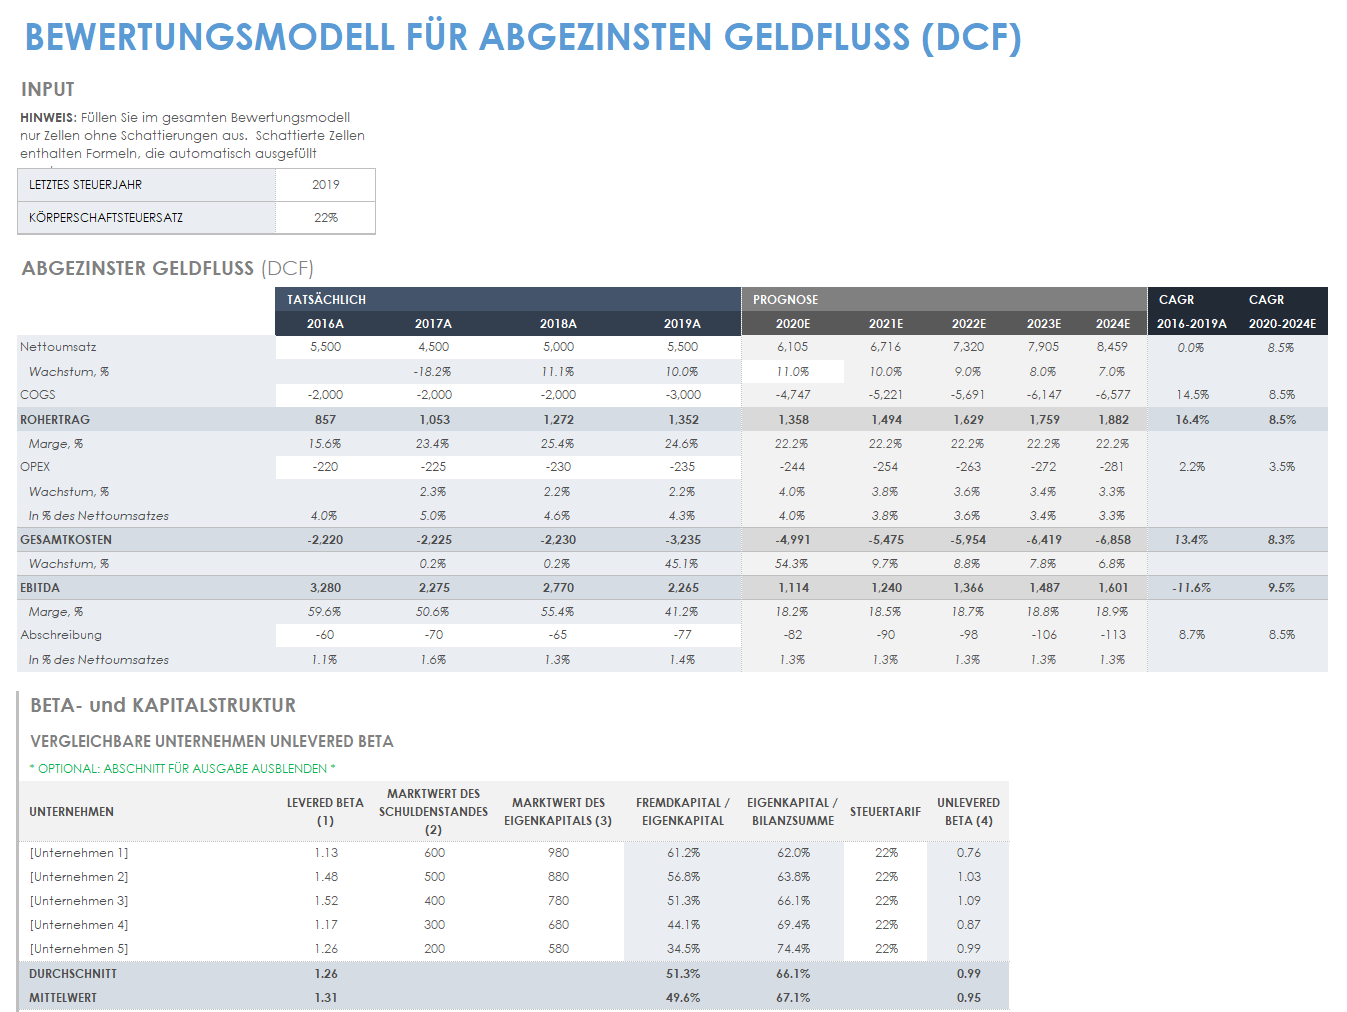The height and width of the screenshot is (1012, 1347).
Task: Select Nettoumsatz 2018A cell 5,000
Action: click(x=558, y=347)
